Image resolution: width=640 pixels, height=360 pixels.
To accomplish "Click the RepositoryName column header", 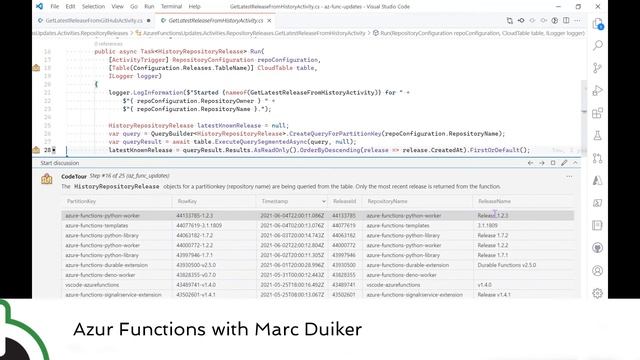I will click(x=387, y=201).
